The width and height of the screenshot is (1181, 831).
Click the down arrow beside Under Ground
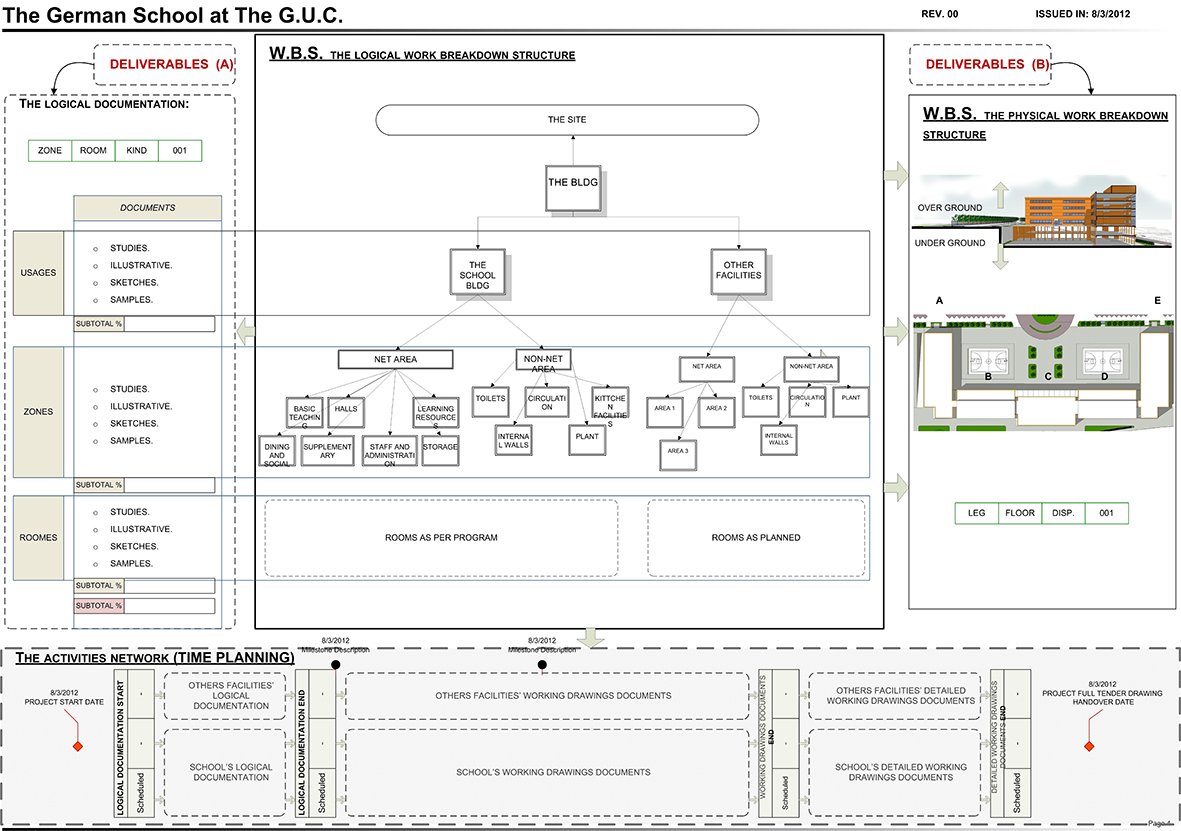1000,256
